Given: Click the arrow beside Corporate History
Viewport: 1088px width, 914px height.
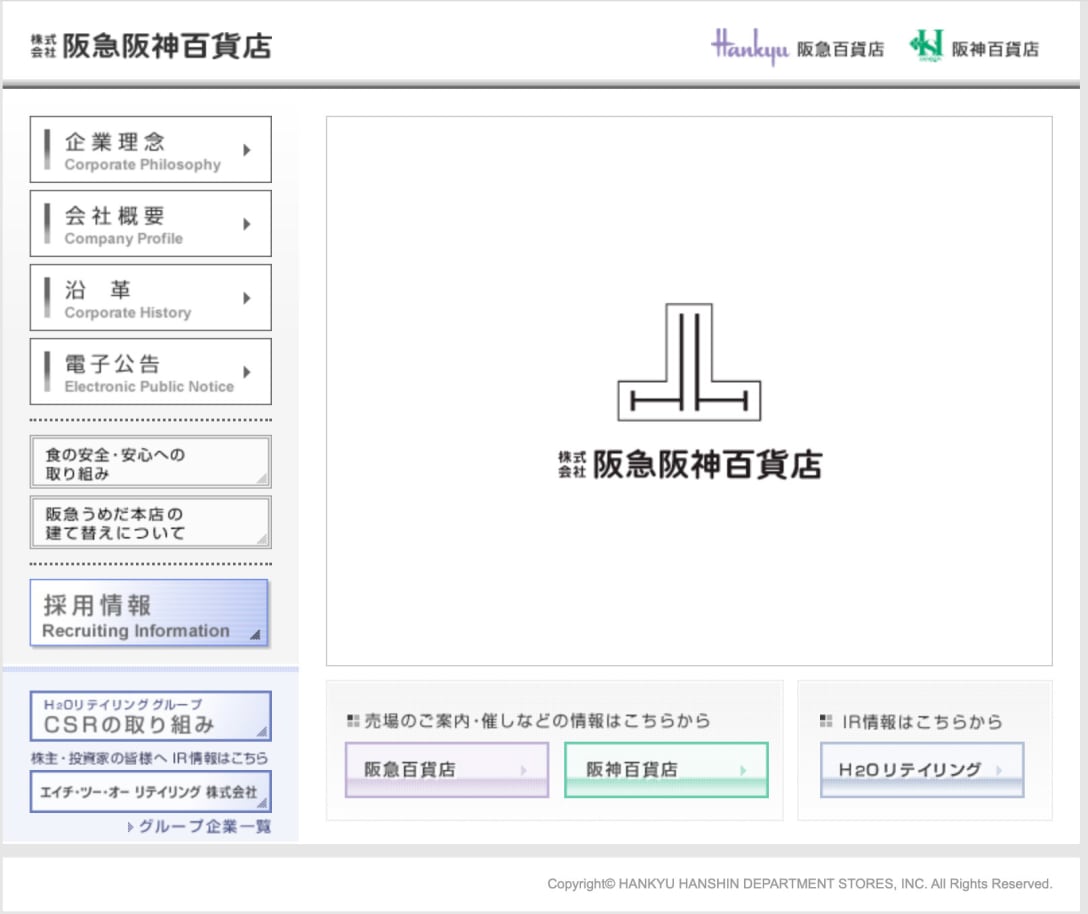Looking at the screenshot, I should (x=246, y=298).
